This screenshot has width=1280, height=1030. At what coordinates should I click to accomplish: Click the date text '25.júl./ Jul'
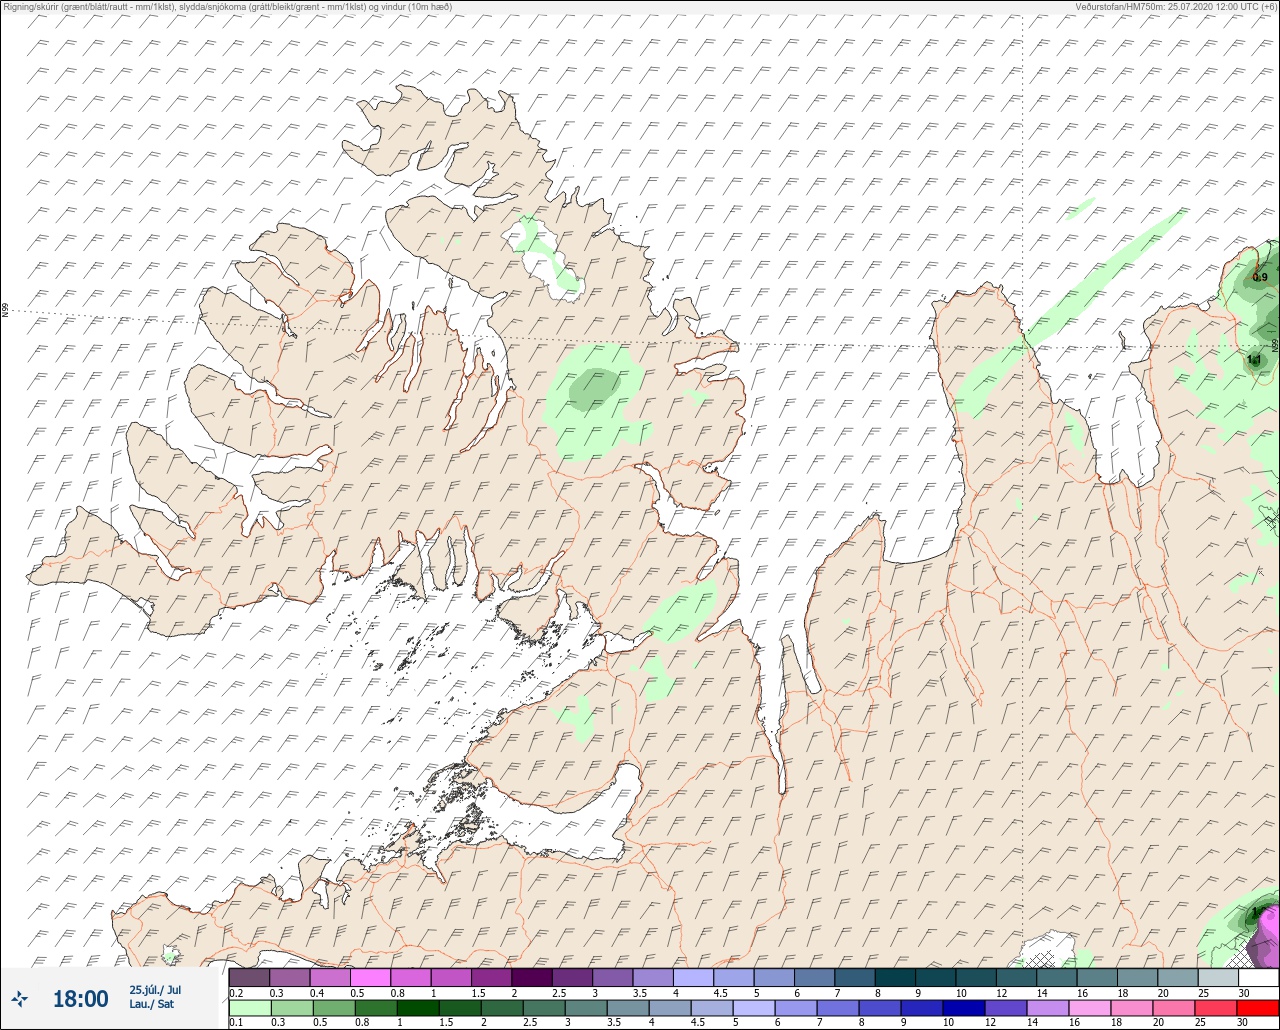[x=155, y=990]
